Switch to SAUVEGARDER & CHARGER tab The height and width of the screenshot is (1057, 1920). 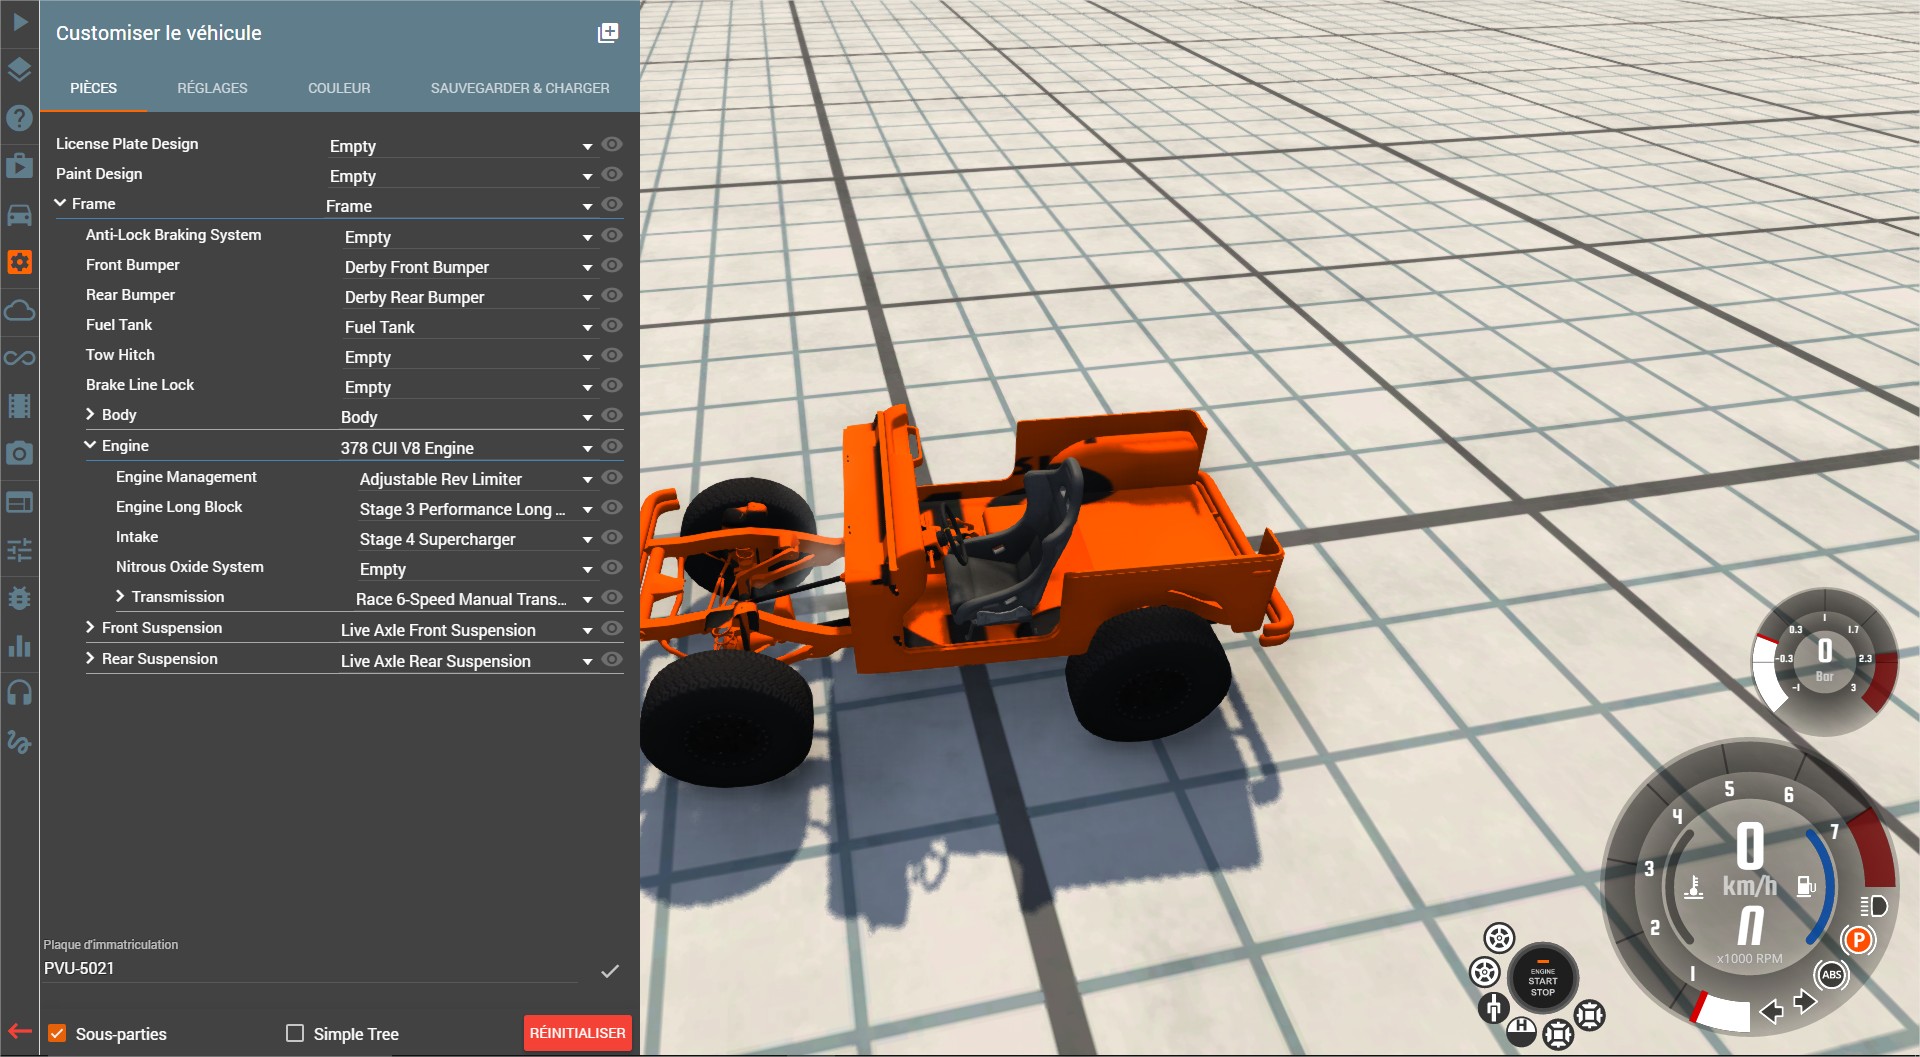(520, 88)
